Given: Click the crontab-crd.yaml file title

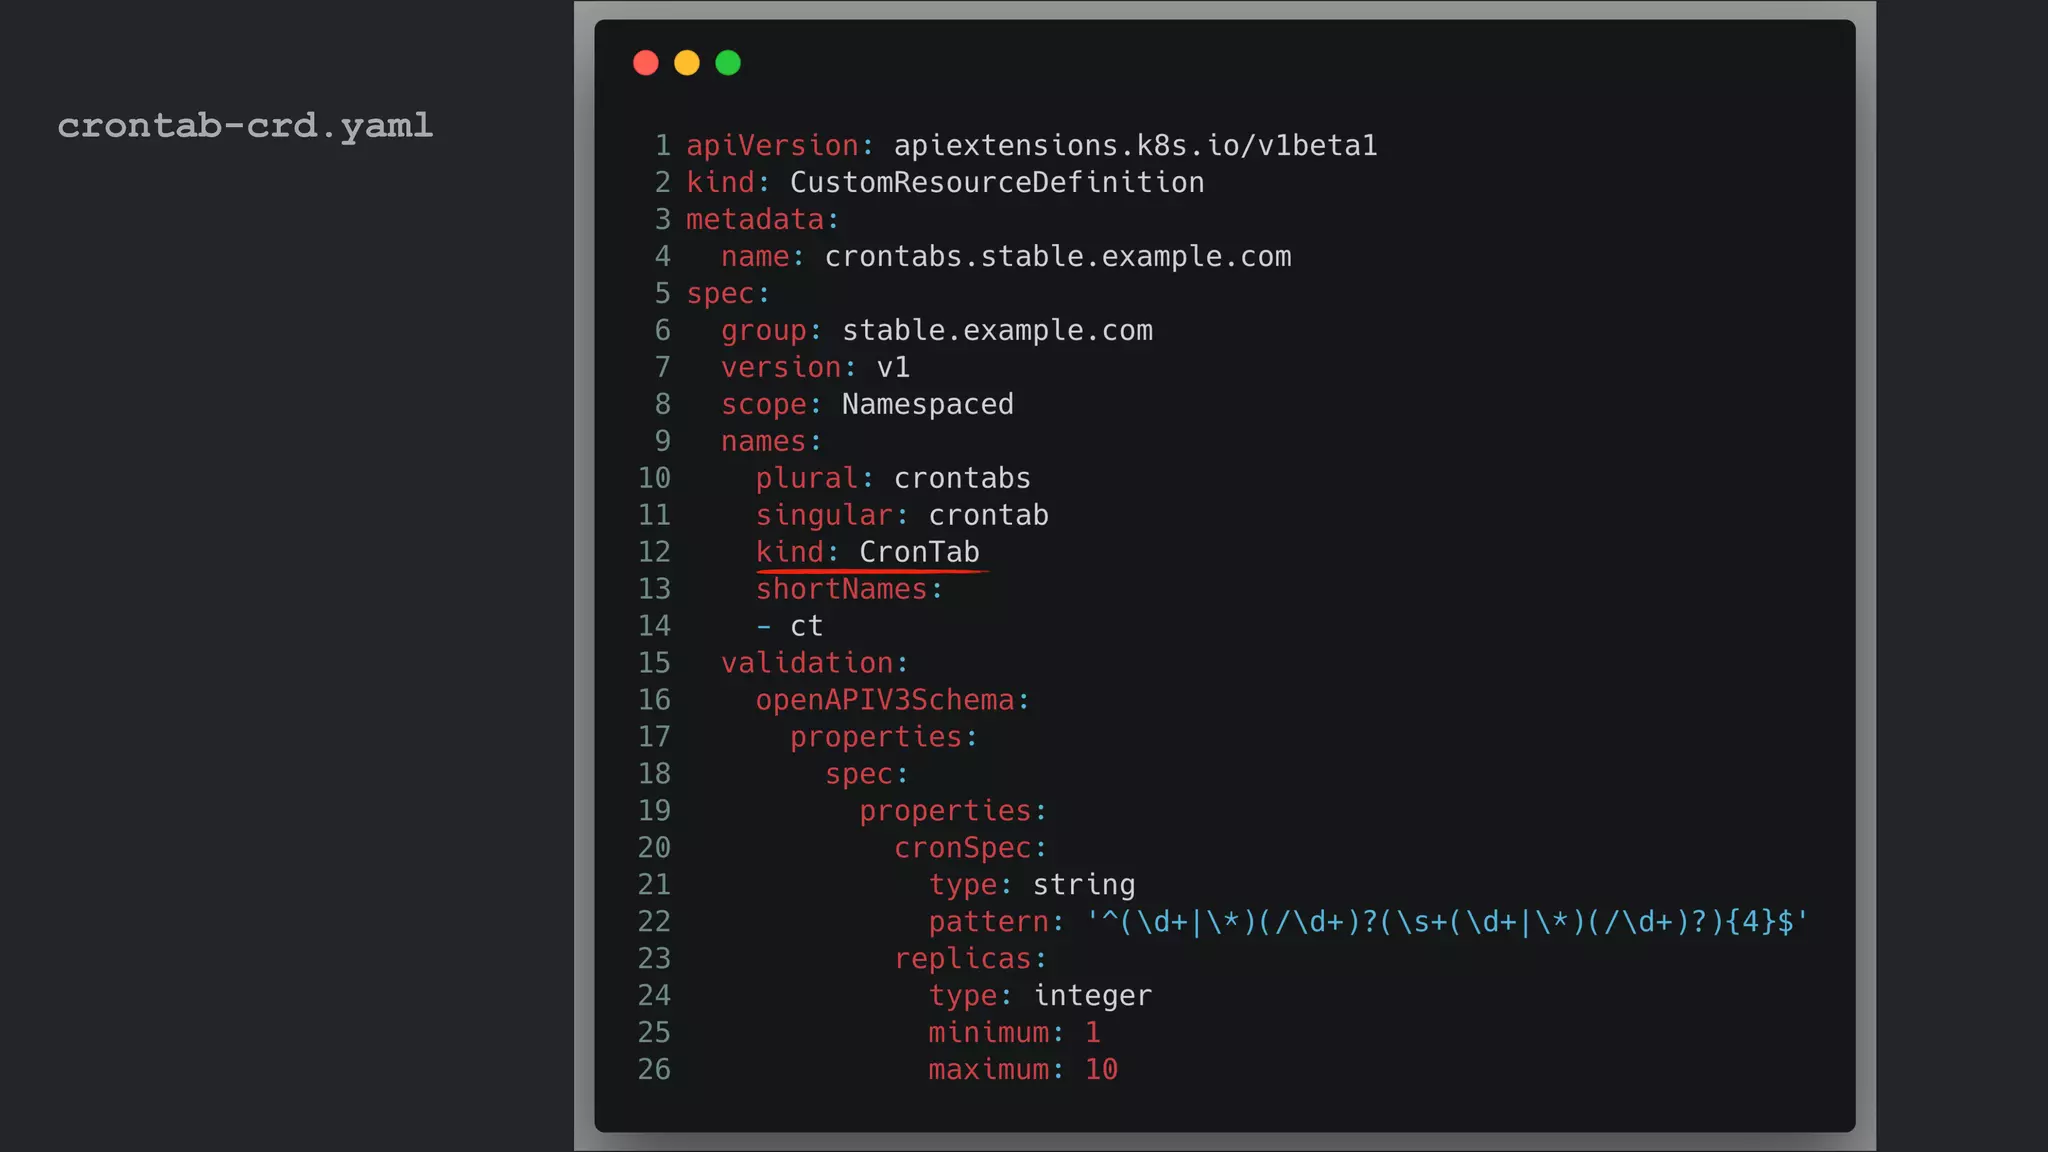Looking at the screenshot, I should click(245, 126).
